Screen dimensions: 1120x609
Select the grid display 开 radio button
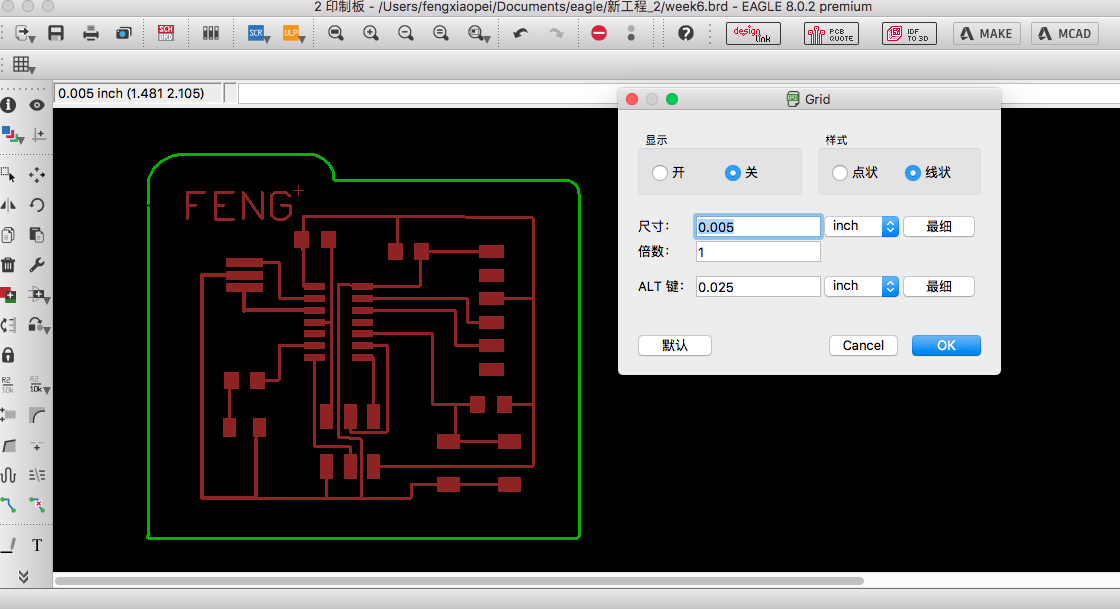pos(659,173)
